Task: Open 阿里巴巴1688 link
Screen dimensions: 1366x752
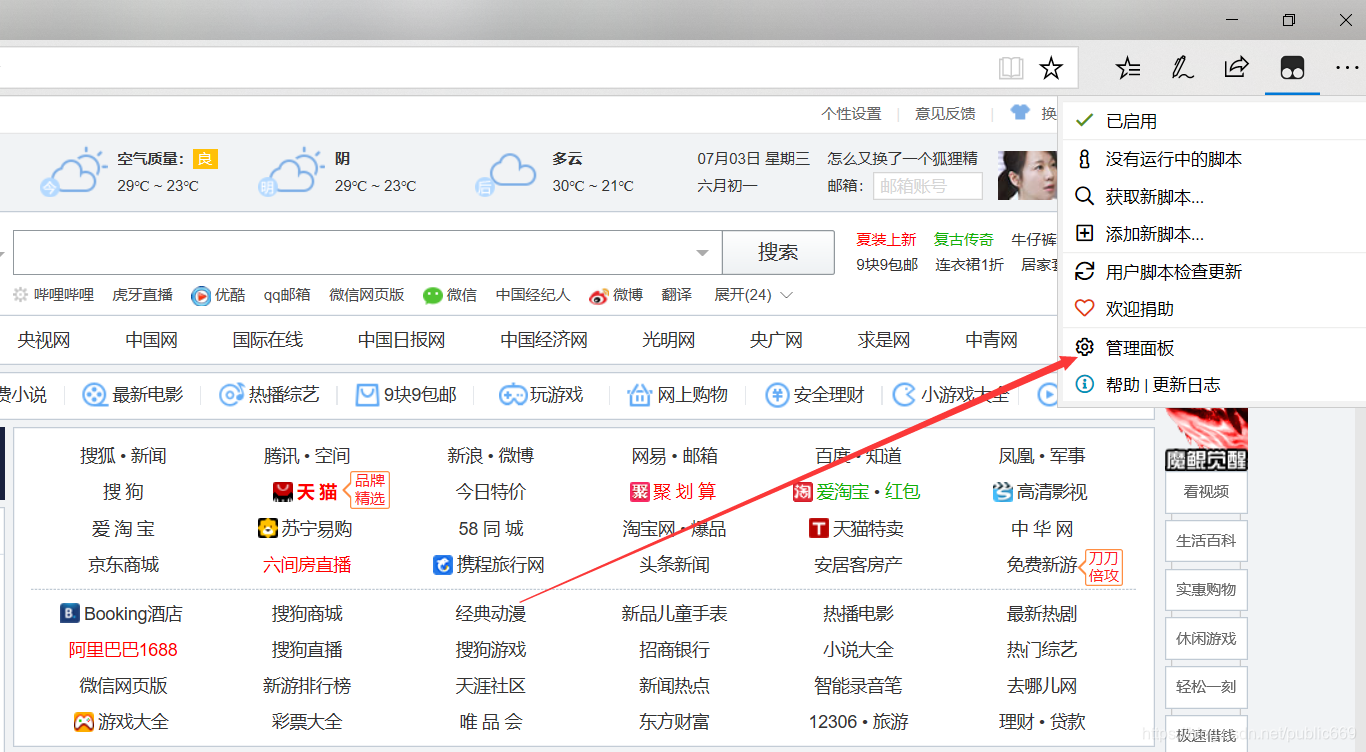Action: point(123,650)
